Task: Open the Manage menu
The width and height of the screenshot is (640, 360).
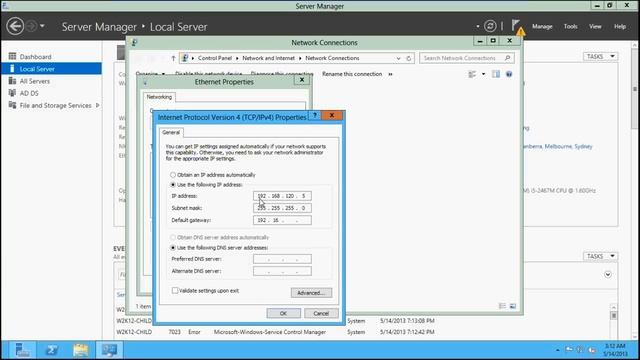Action: point(542,27)
